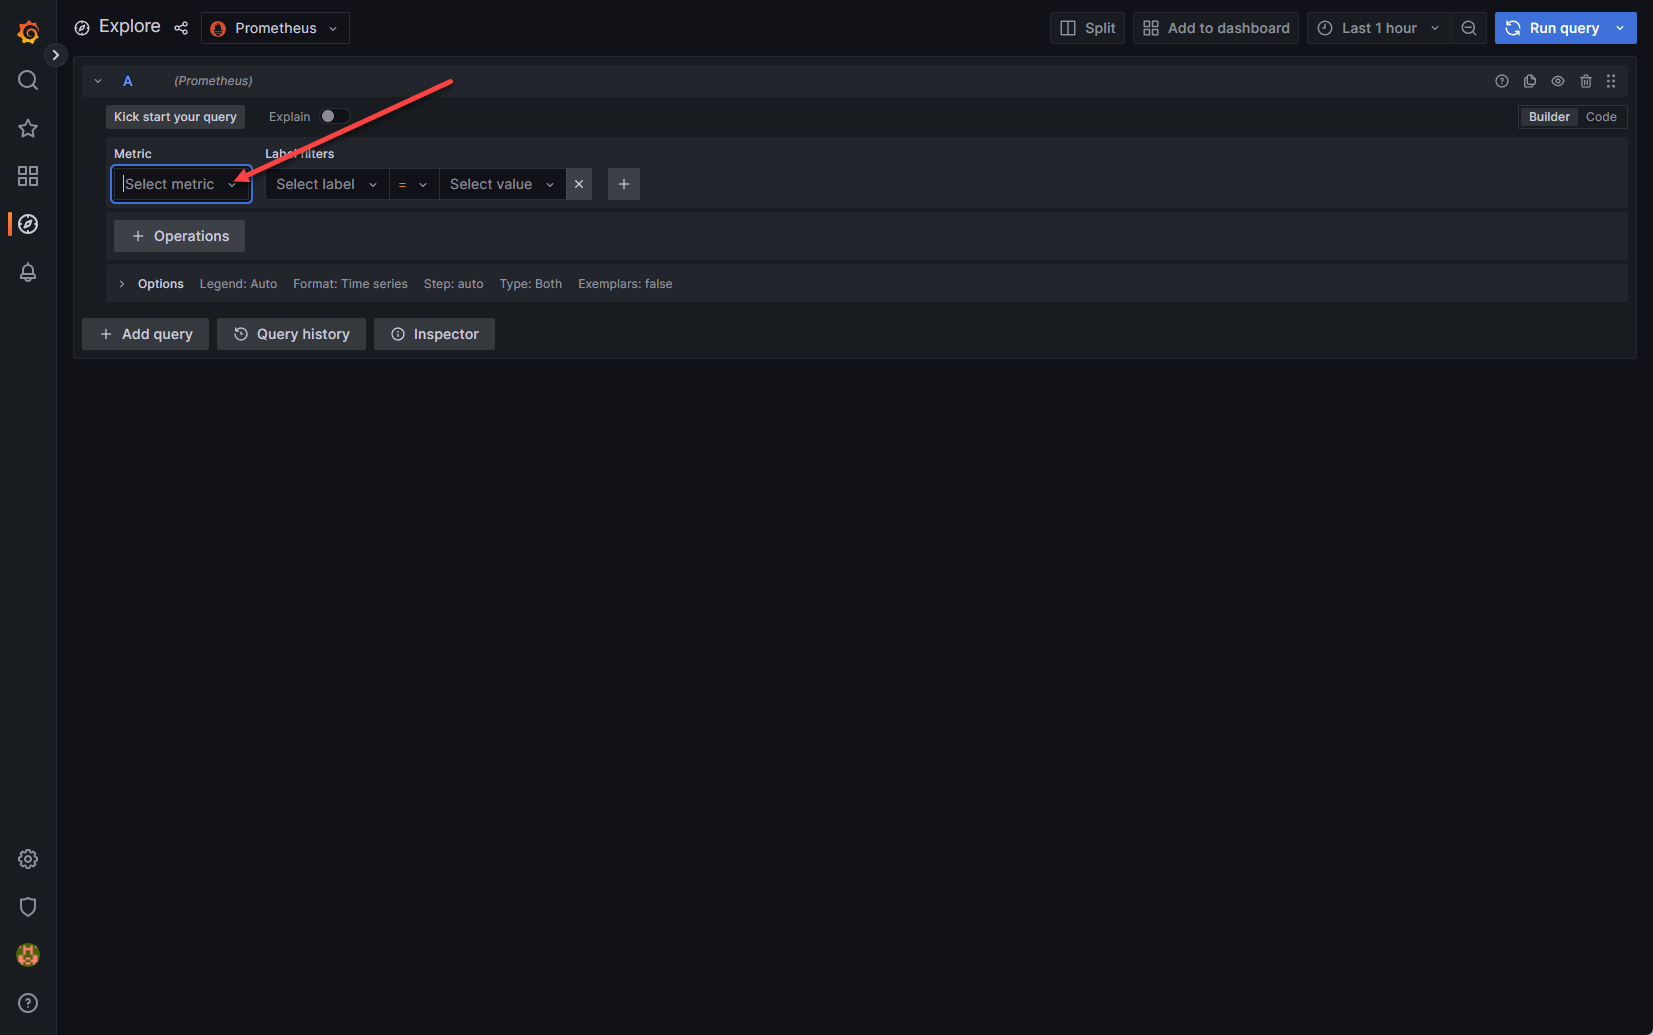Open the Search icon in sidebar
Screen dimensions: 1653x1035
(x=28, y=80)
